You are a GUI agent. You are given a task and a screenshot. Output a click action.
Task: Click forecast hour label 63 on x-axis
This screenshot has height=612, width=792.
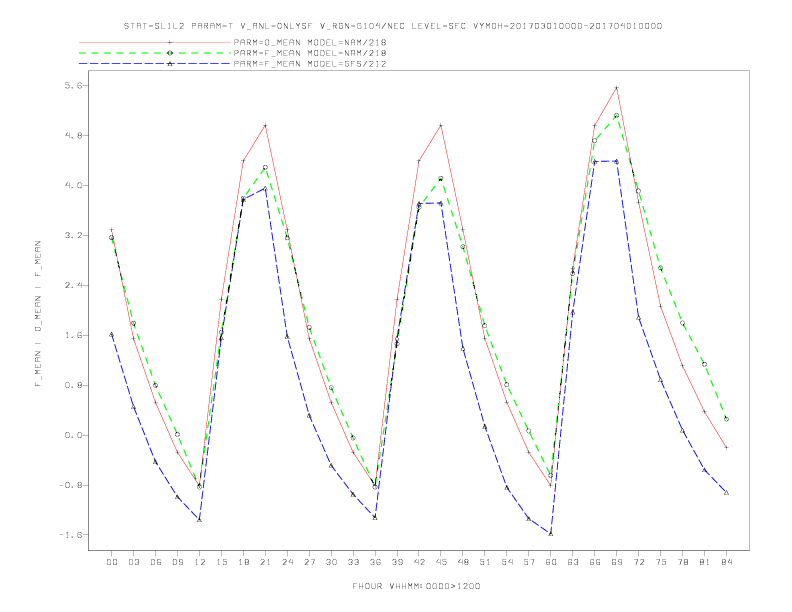pos(573,563)
